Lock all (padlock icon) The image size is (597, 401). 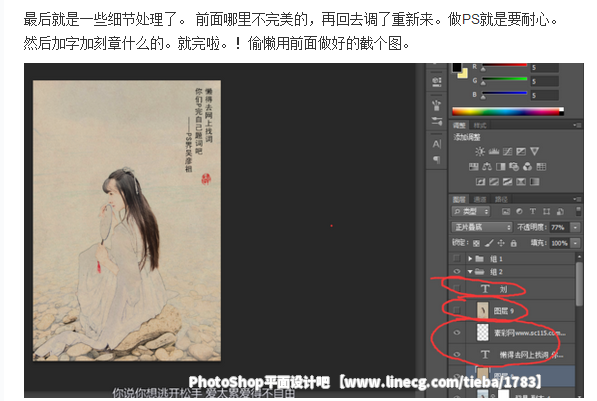tap(514, 243)
